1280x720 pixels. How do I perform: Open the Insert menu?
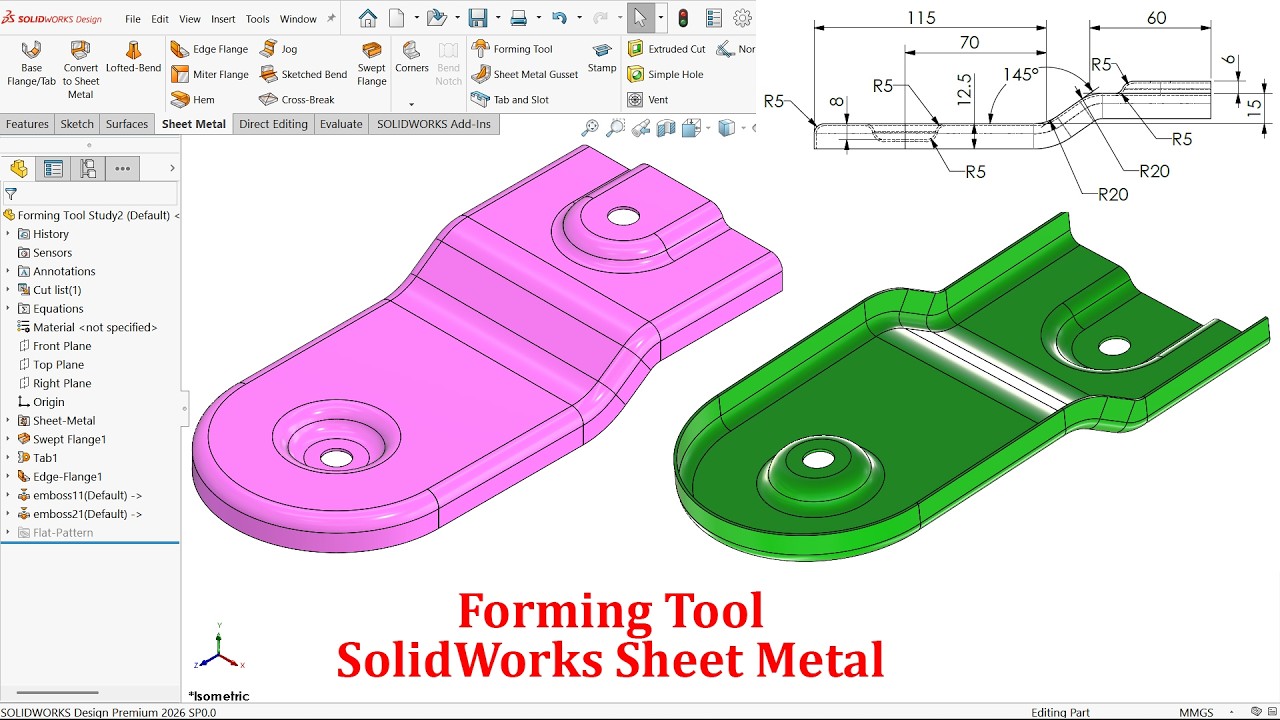coord(223,19)
